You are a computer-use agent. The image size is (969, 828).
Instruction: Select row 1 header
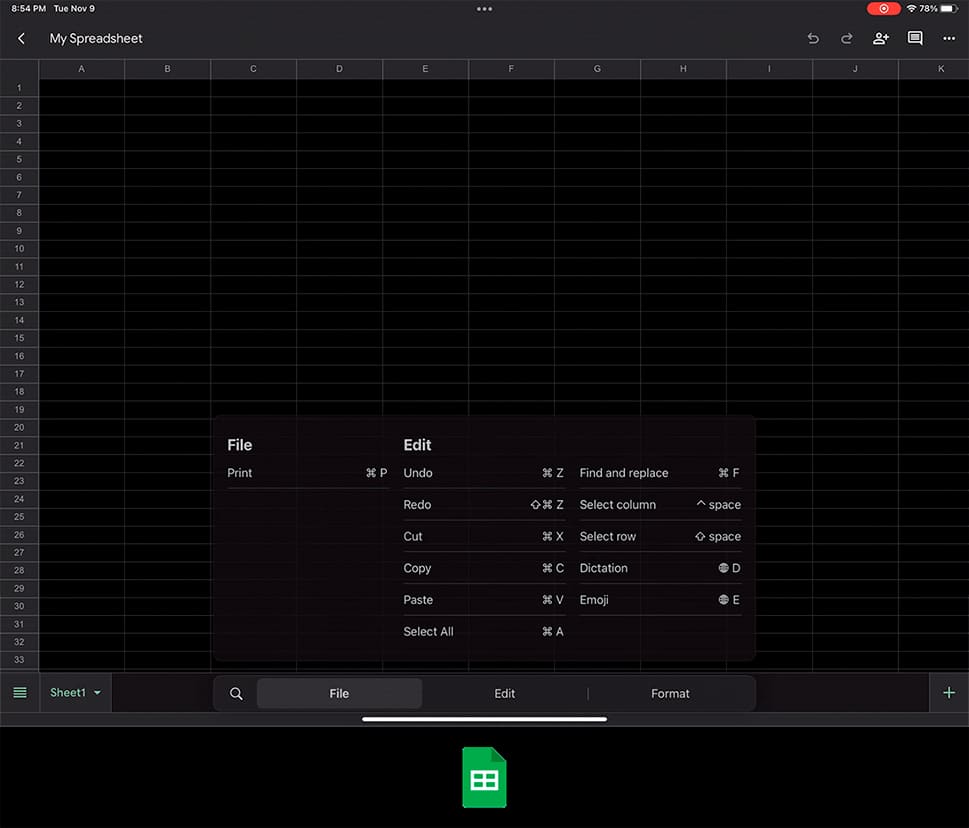pyautogui.click(x=19, y=88)
